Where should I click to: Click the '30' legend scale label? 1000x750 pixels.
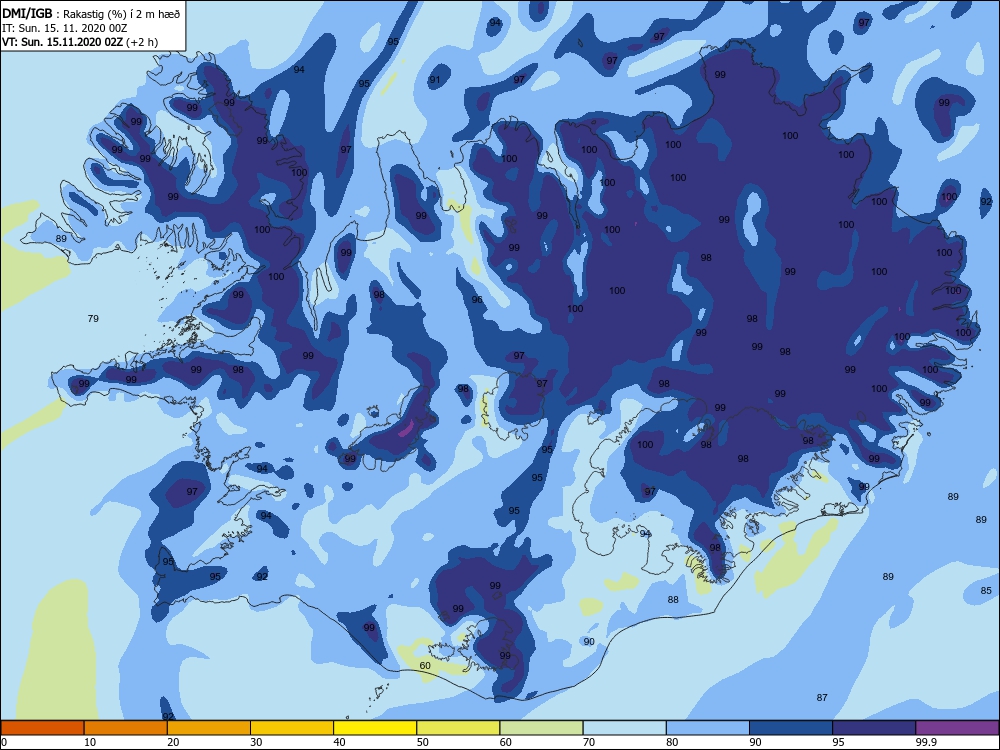[x=256, y=742]
